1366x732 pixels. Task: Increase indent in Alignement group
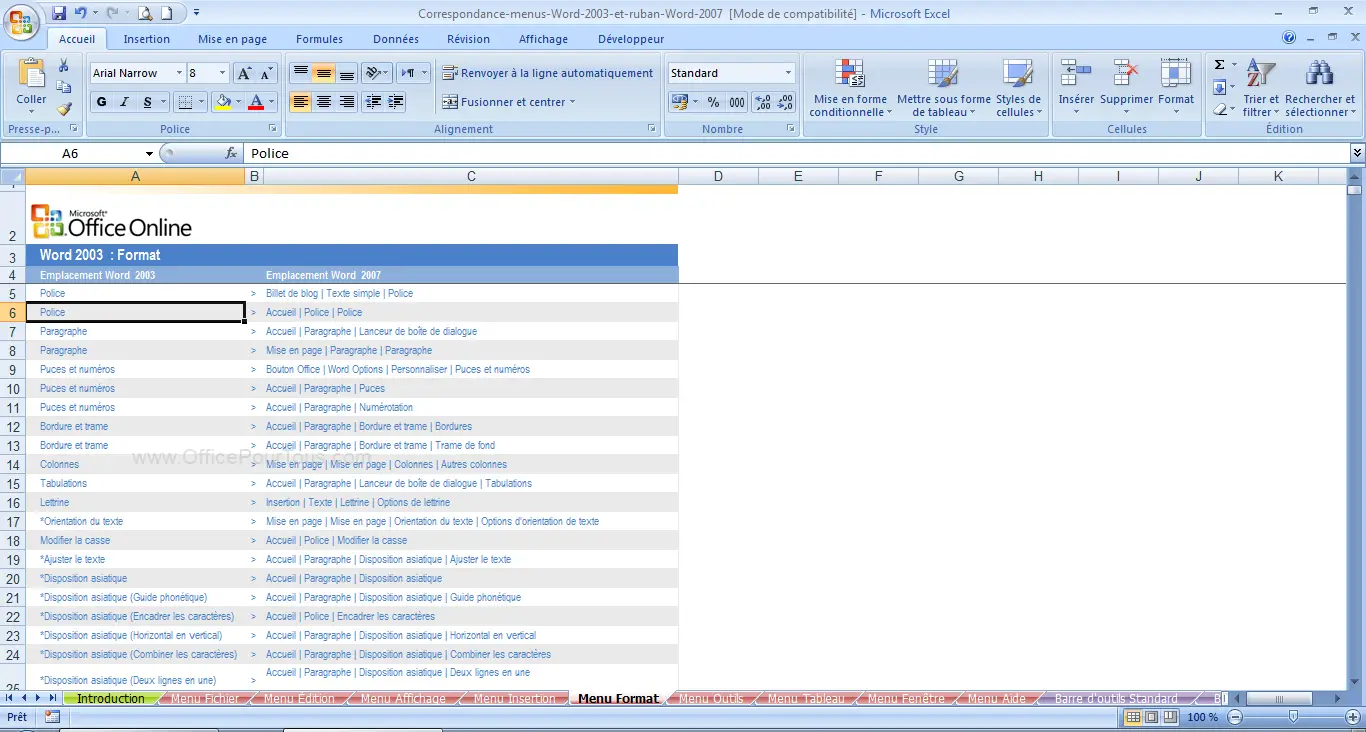coord(396,102)
